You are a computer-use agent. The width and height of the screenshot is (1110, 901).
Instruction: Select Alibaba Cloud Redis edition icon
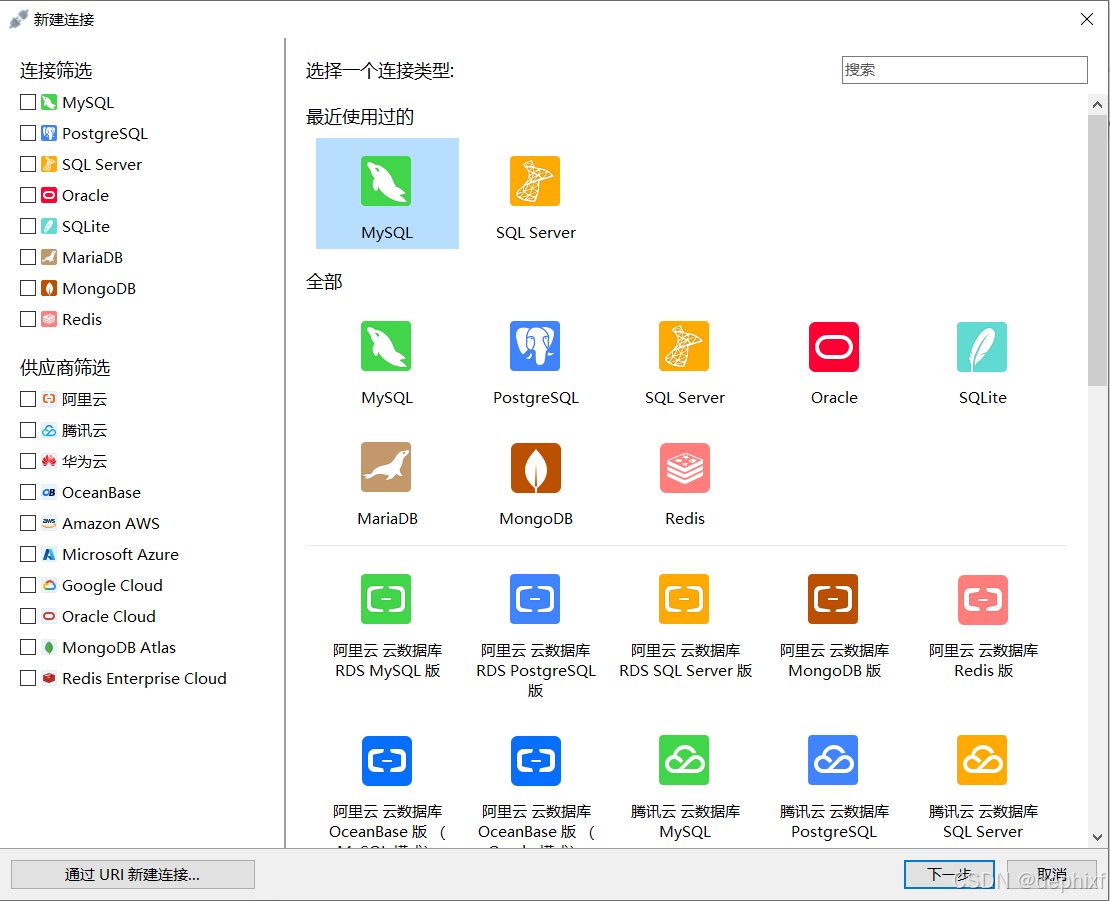pyautogui.click(x=983, y=599)
